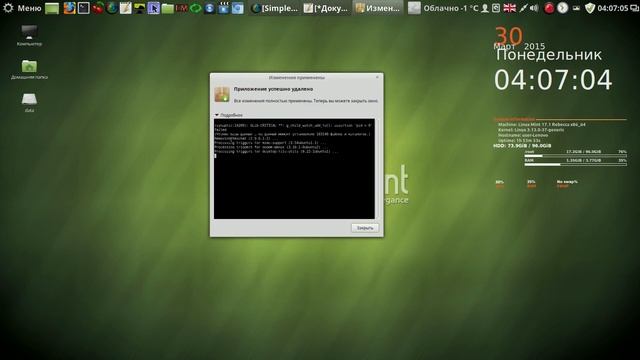This screenshot has height=360, width=640.
Task: Open the Домашняя папка desktop folder
Action: [29, 69]
